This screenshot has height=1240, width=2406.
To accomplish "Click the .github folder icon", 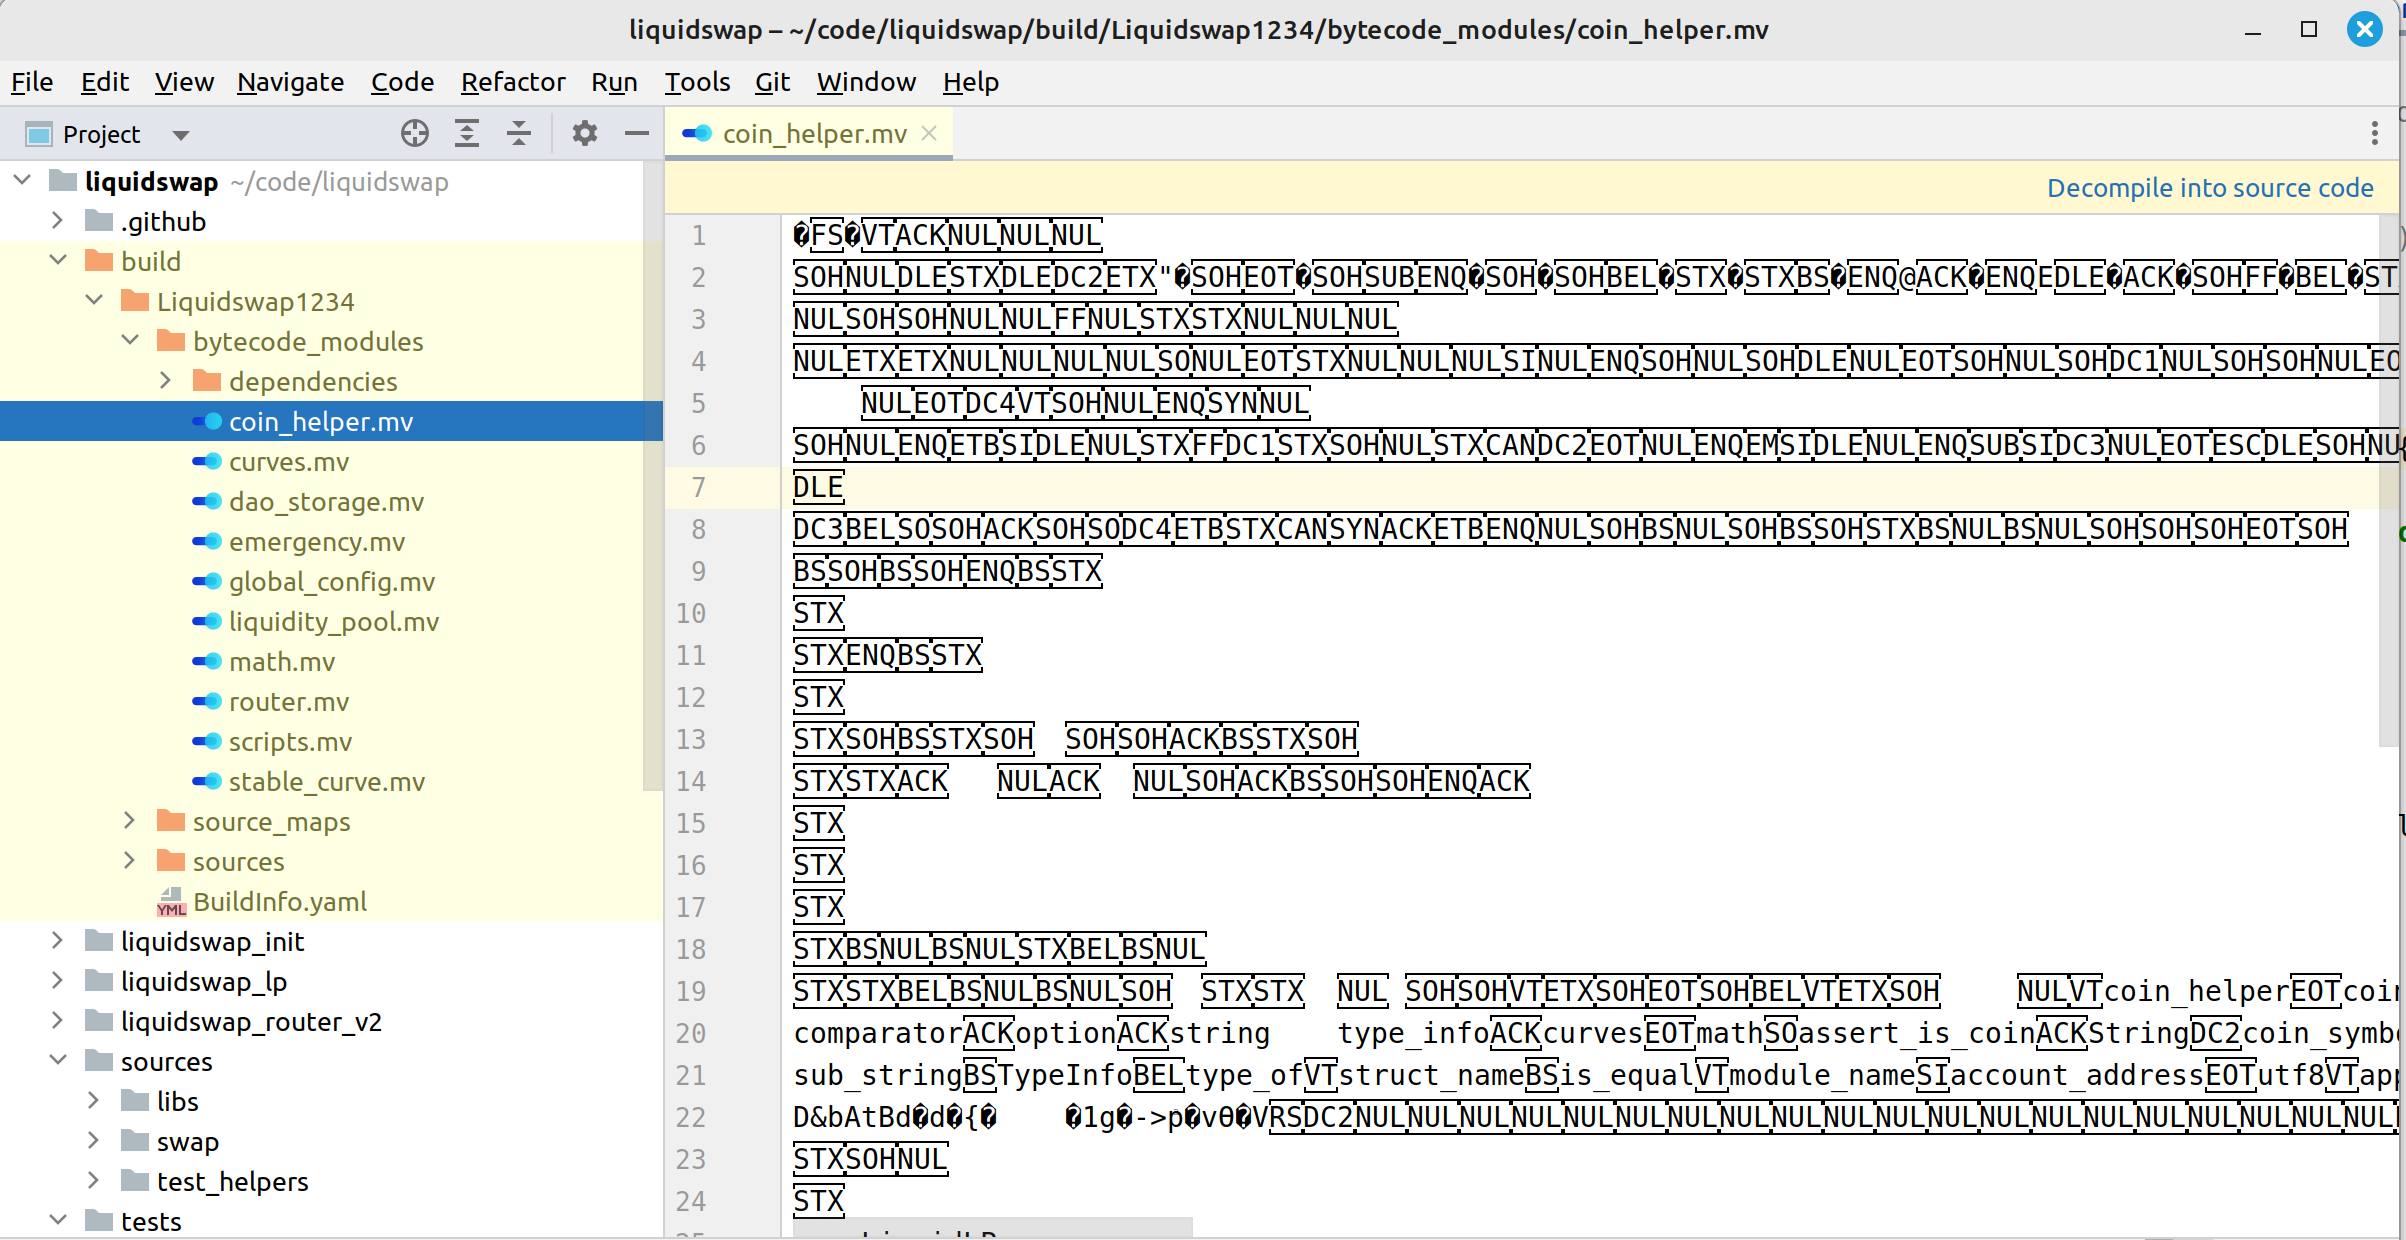I will (99, 221).
